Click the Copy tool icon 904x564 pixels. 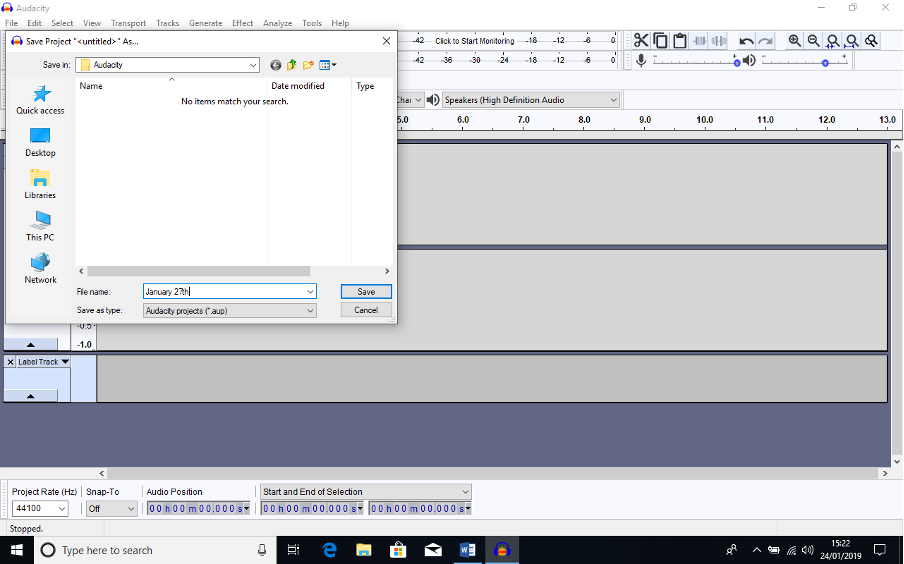click(x=661, y=40)
